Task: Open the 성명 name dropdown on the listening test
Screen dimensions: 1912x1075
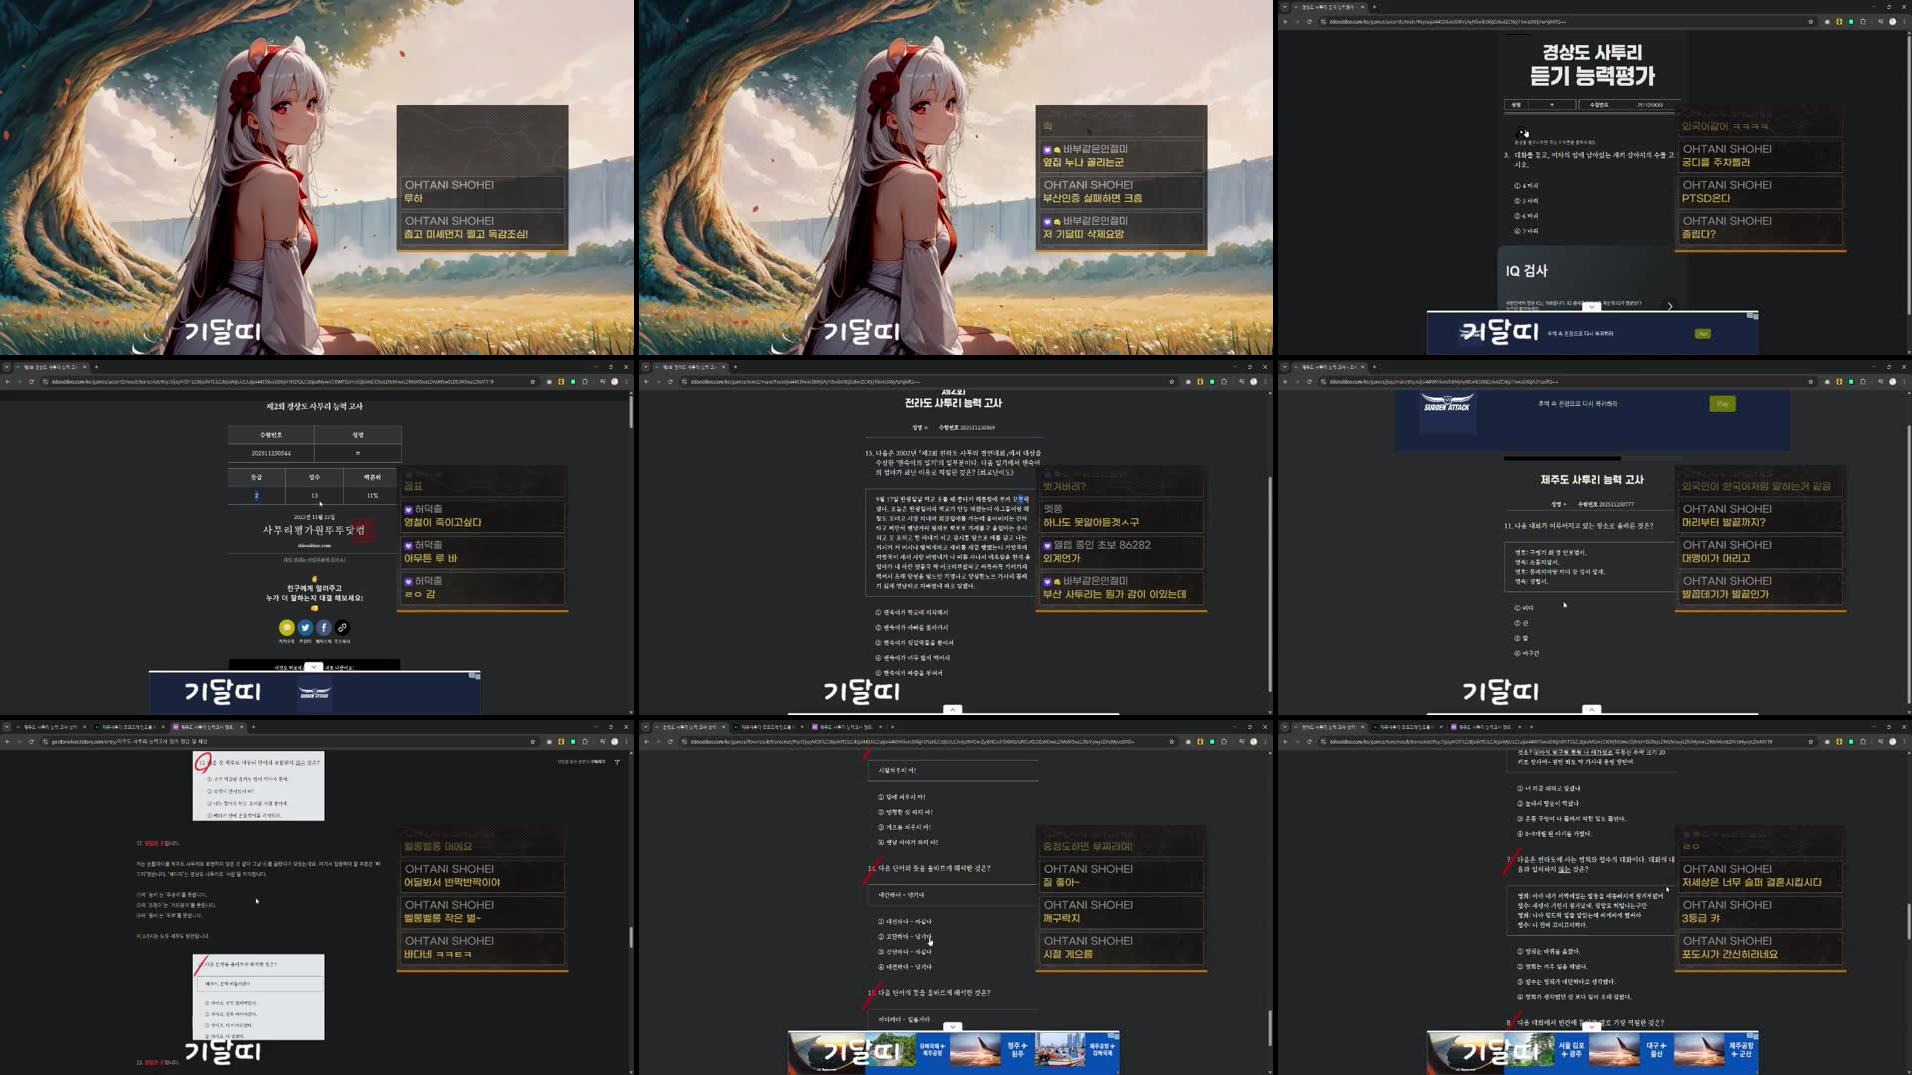Action: coord(1552,105)
